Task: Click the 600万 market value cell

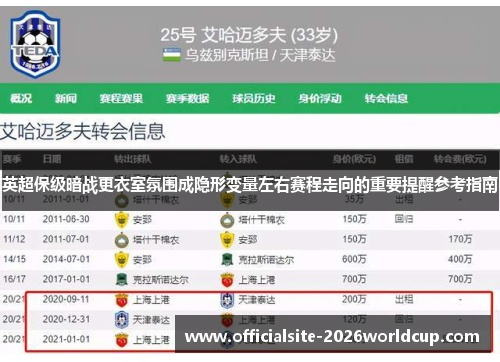Action: point(354,259)
